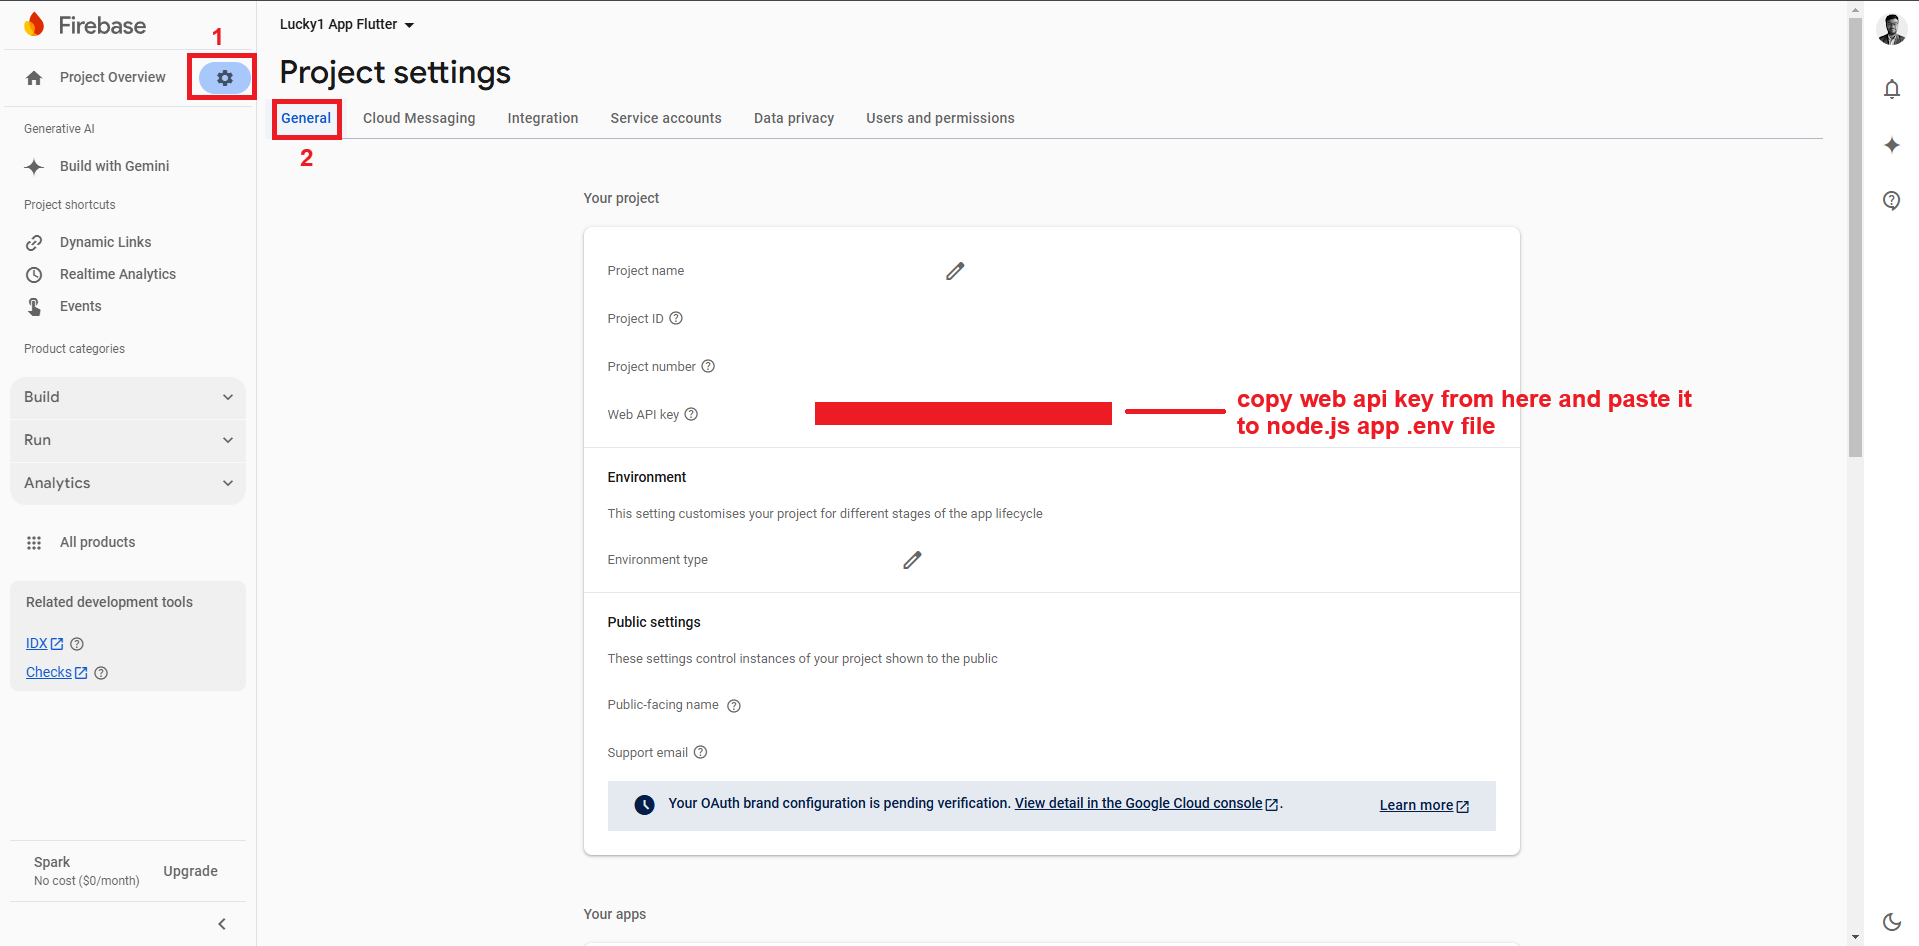Switch to the Cloud Messaging tab
The width and height of the screenshot is (1919, 946).
tap(419, 118)
